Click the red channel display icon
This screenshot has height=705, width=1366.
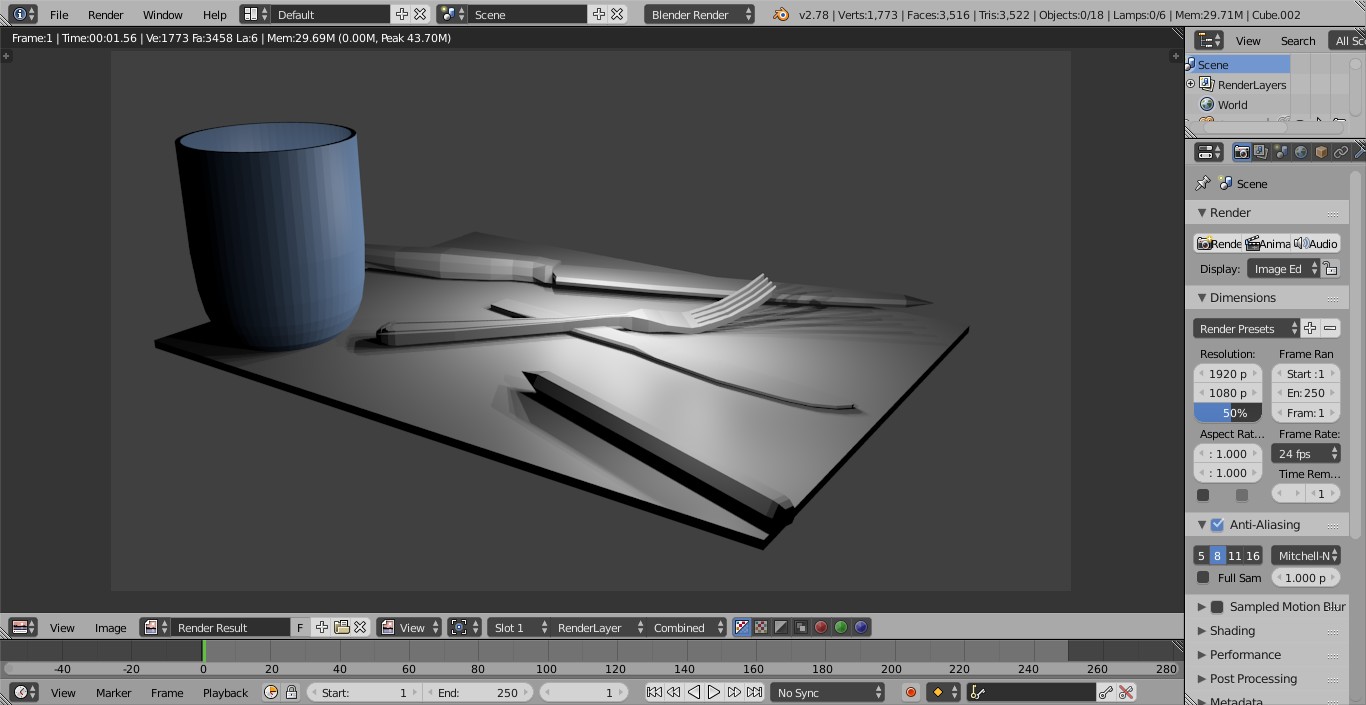click(x=821, y=628)
